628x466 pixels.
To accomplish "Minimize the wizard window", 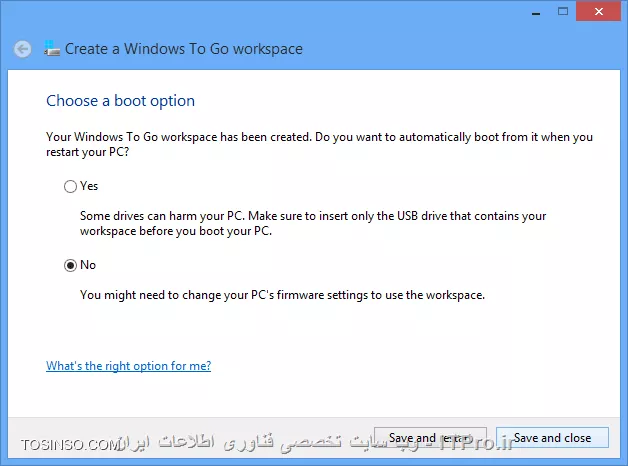I will click(x=536, y=12).
